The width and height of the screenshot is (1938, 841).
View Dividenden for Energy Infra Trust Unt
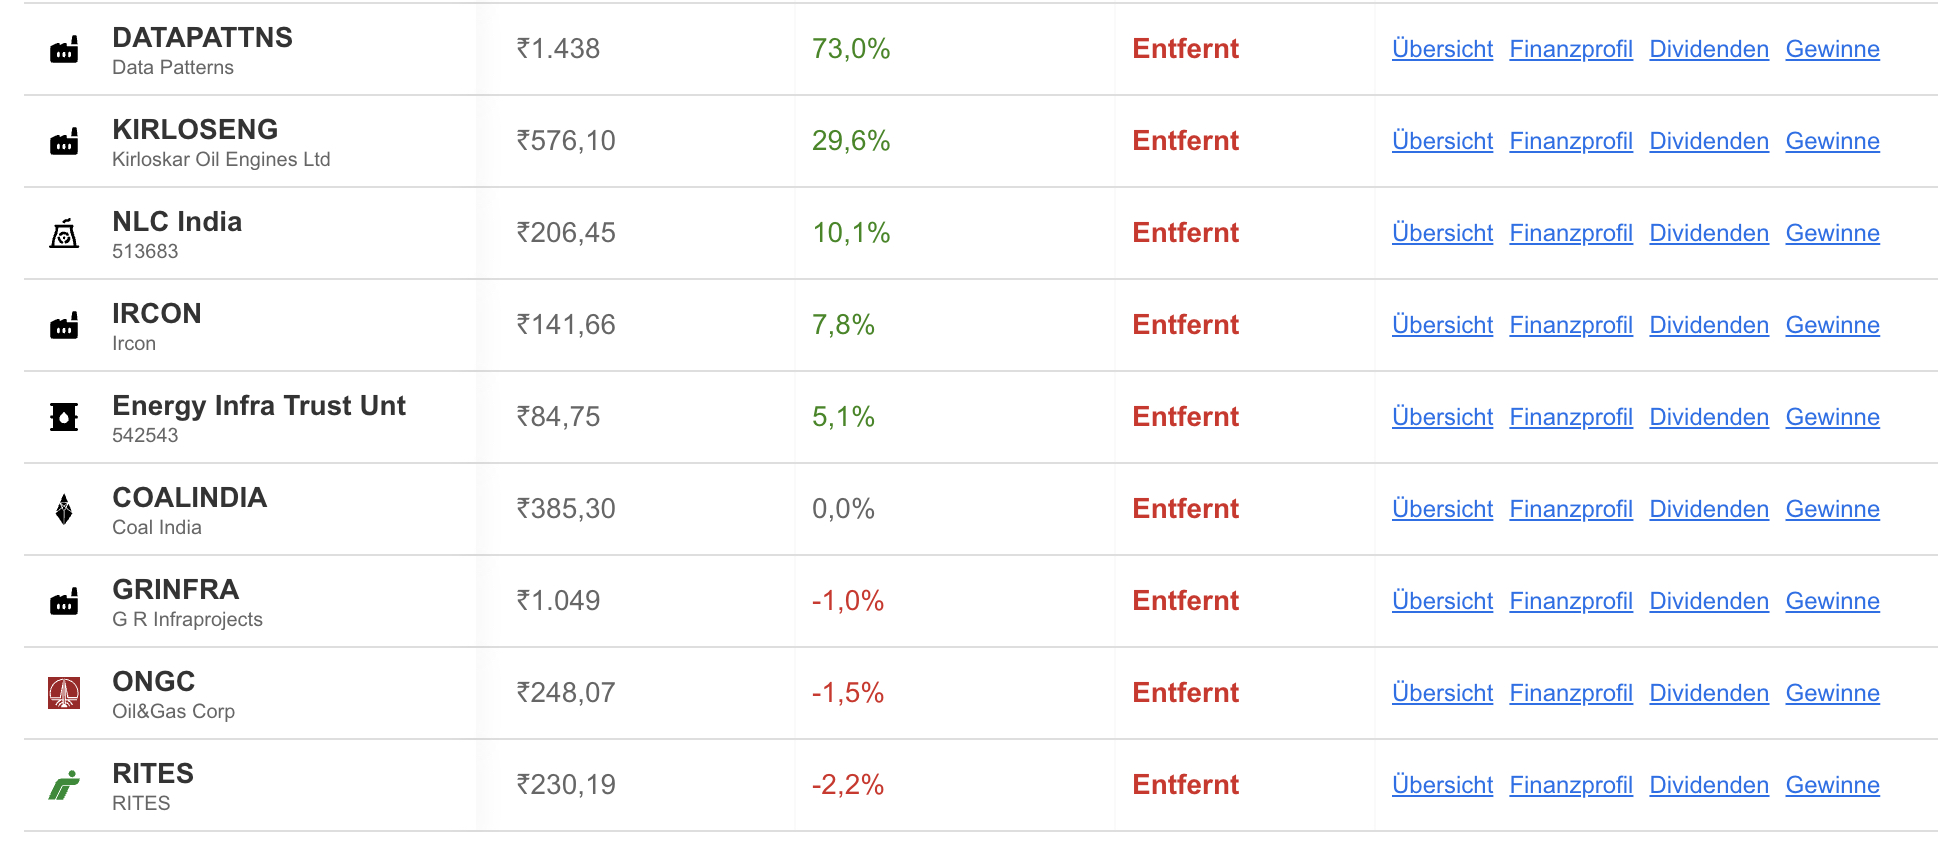[1709, 417]
